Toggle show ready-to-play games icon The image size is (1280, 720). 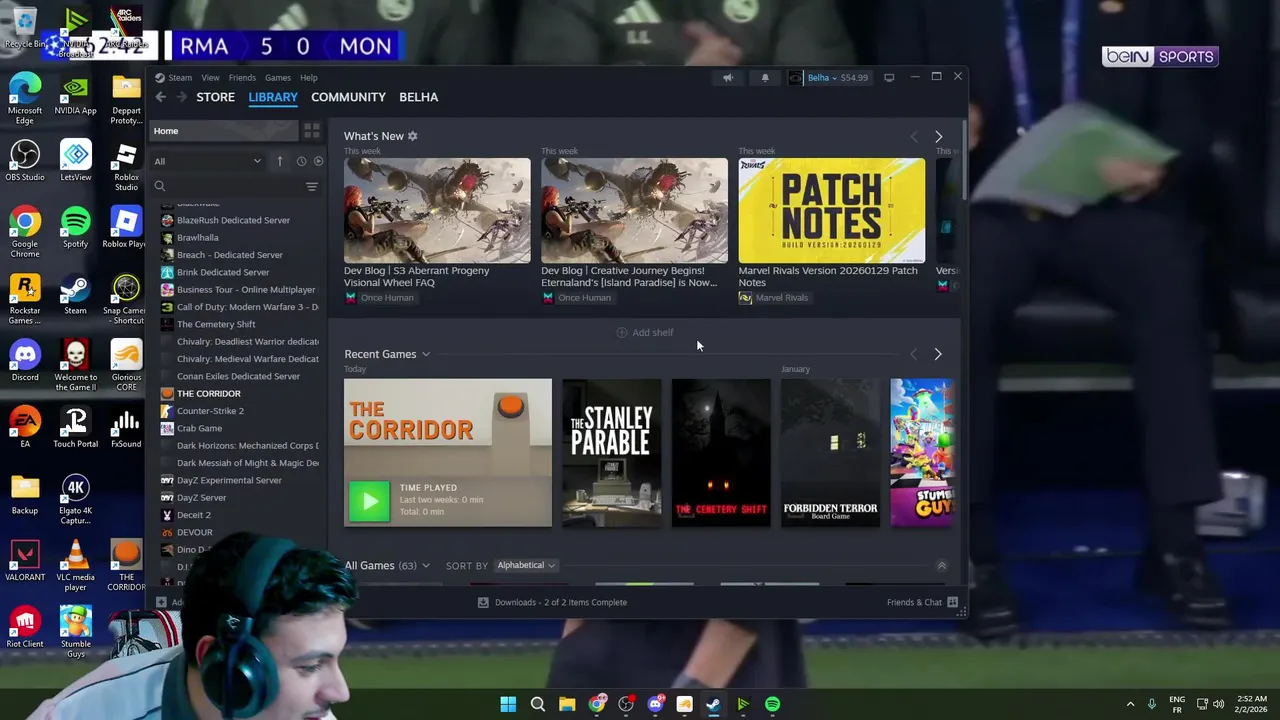[318, 161]
